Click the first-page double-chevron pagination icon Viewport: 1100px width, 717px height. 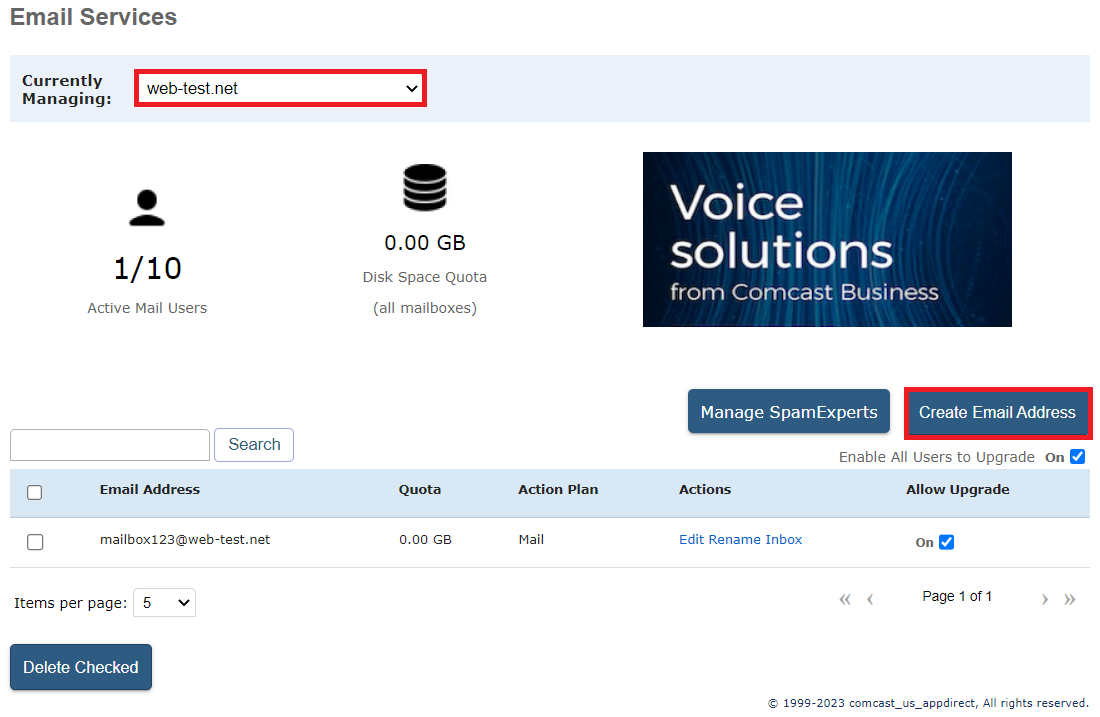click(845, 598)
